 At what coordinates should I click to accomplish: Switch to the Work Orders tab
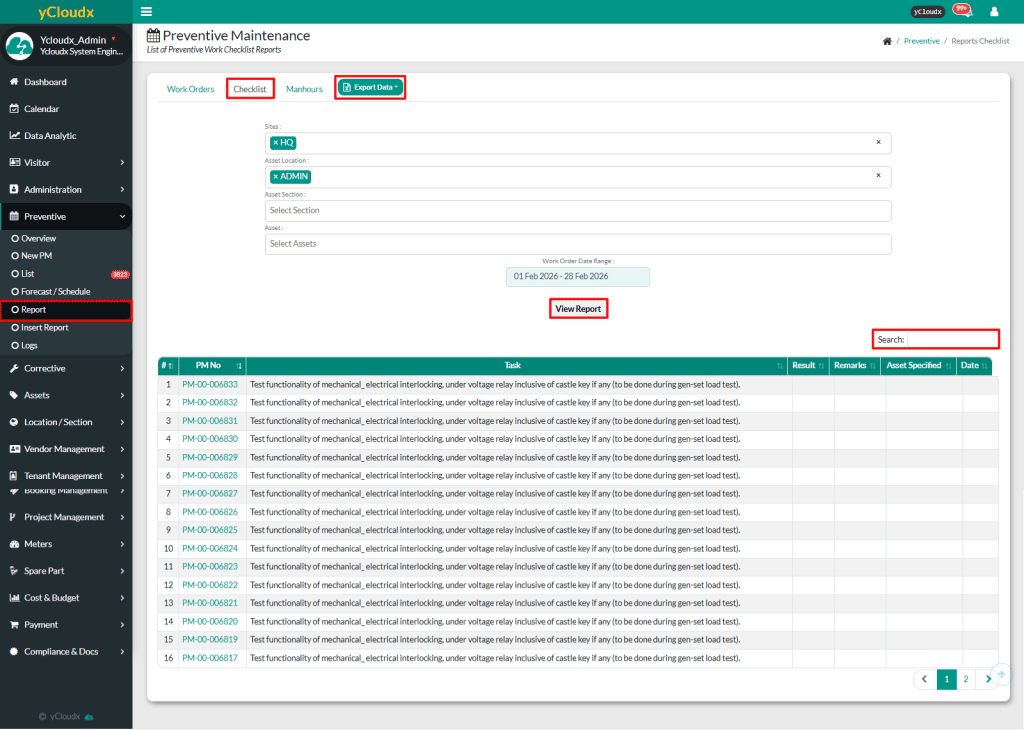point(190,89)
